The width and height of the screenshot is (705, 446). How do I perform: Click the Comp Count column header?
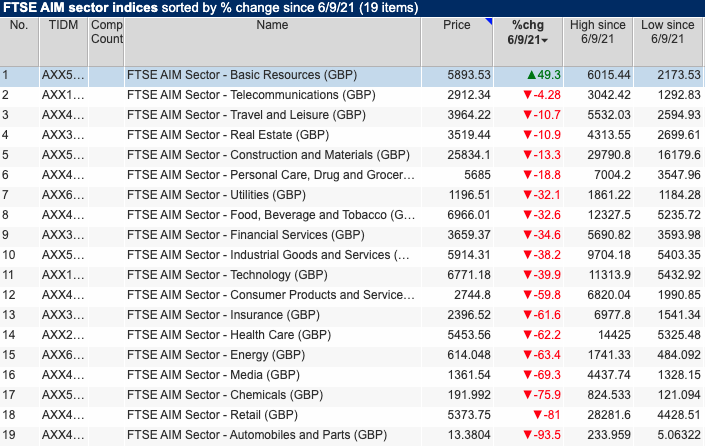click(107, 31)
